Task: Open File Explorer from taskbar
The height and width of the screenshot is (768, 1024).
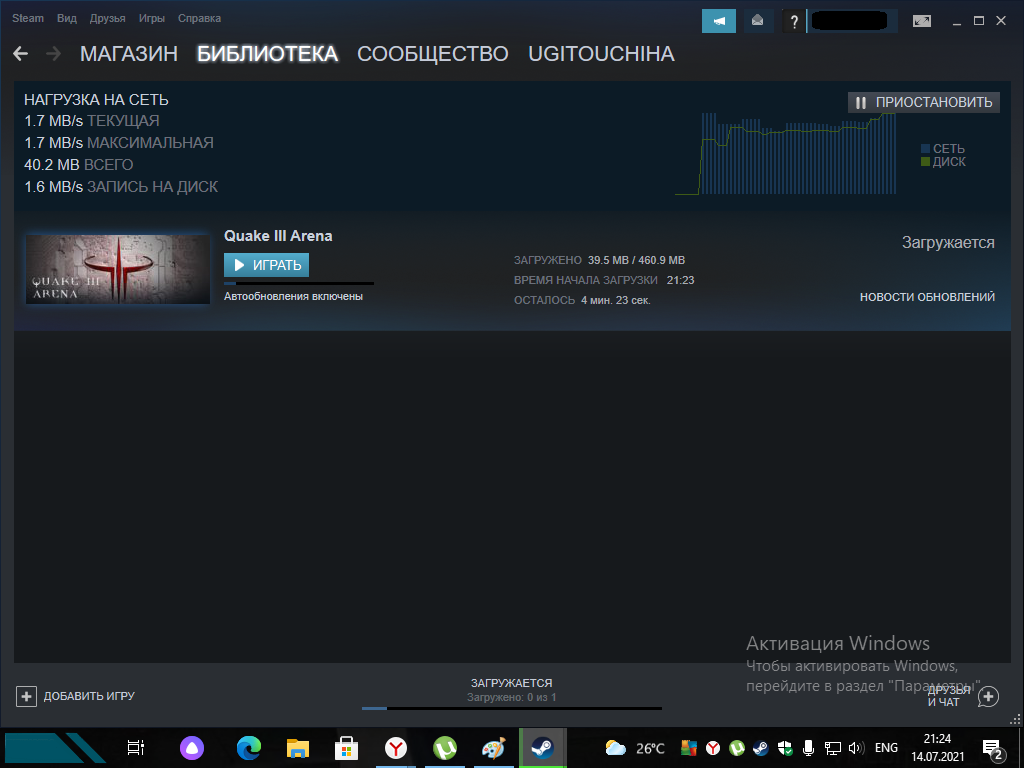Action: (298, 748)
